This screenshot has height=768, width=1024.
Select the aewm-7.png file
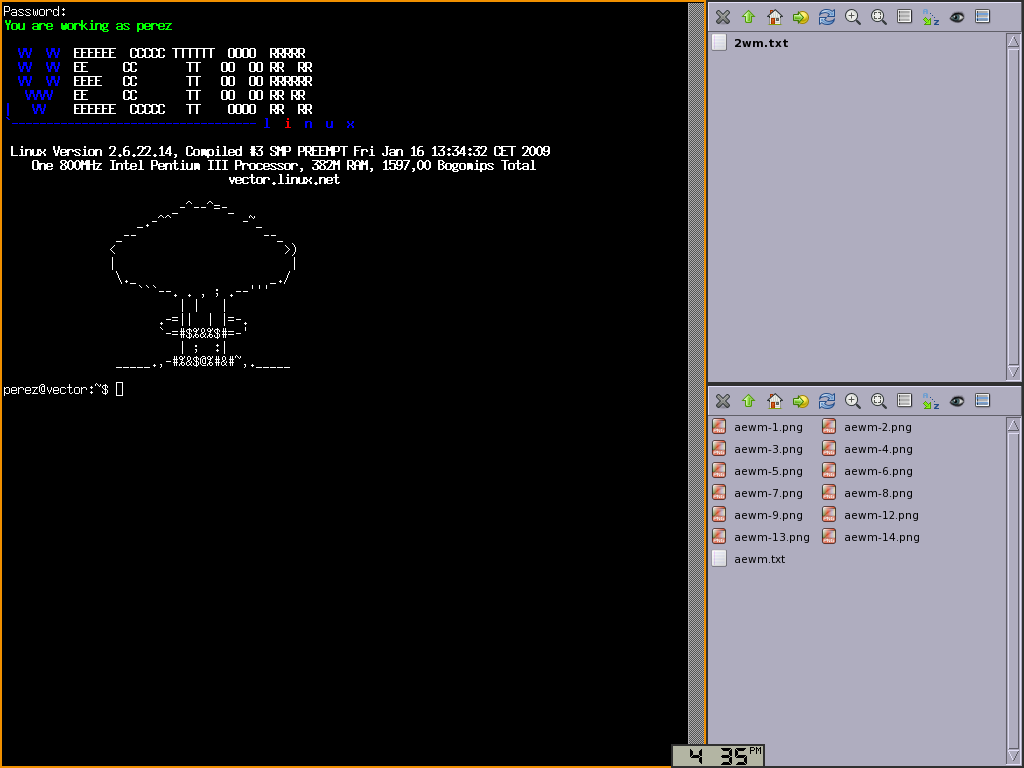[758, 493]
